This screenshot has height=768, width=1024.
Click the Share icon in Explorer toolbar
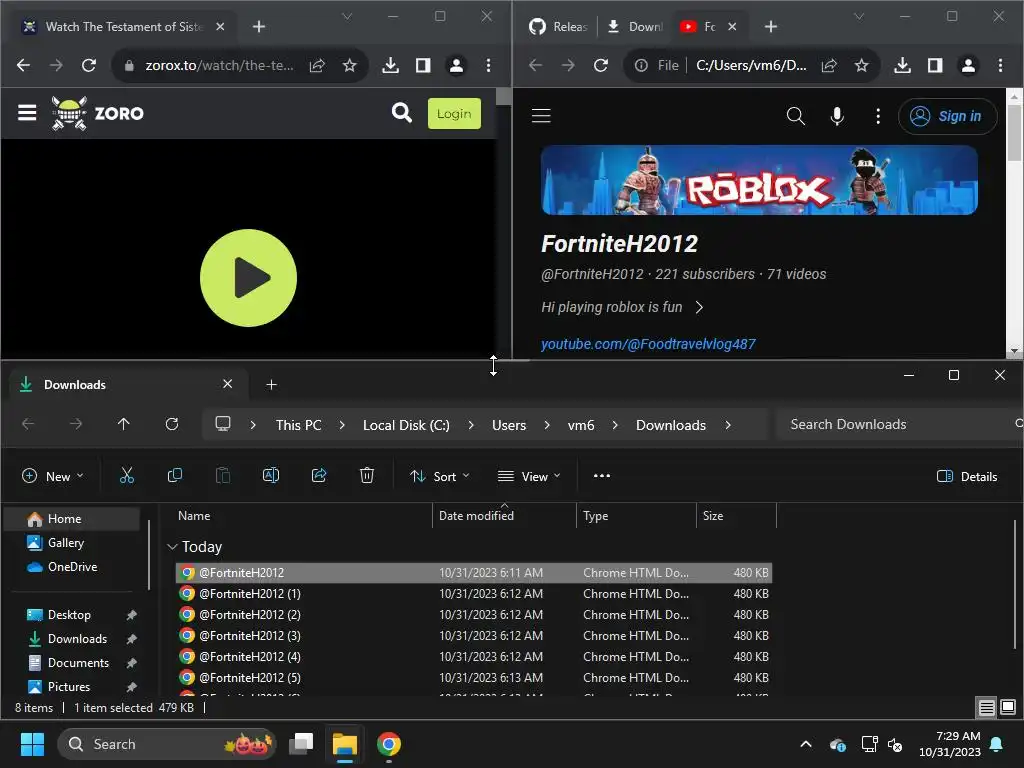click(319, 475)
